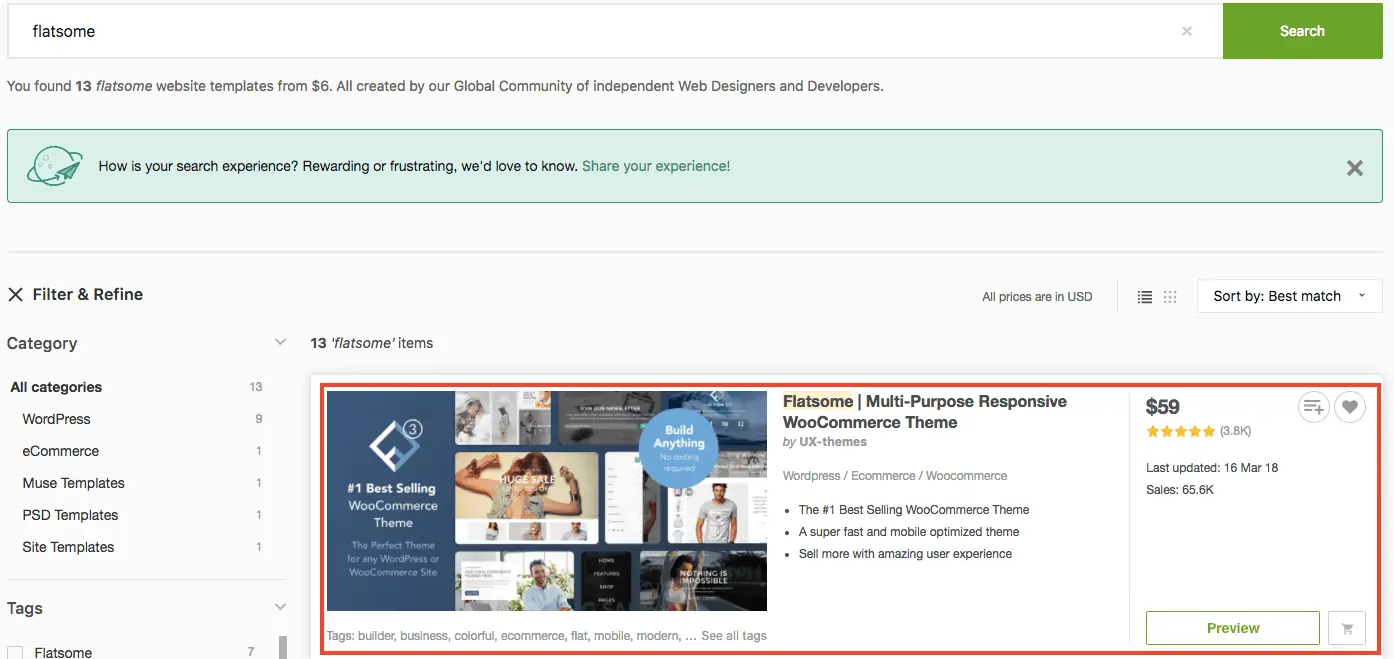Screen dimensions: 1394x659
Task: Click the colorful tag
Action: (x=475, y=636)
